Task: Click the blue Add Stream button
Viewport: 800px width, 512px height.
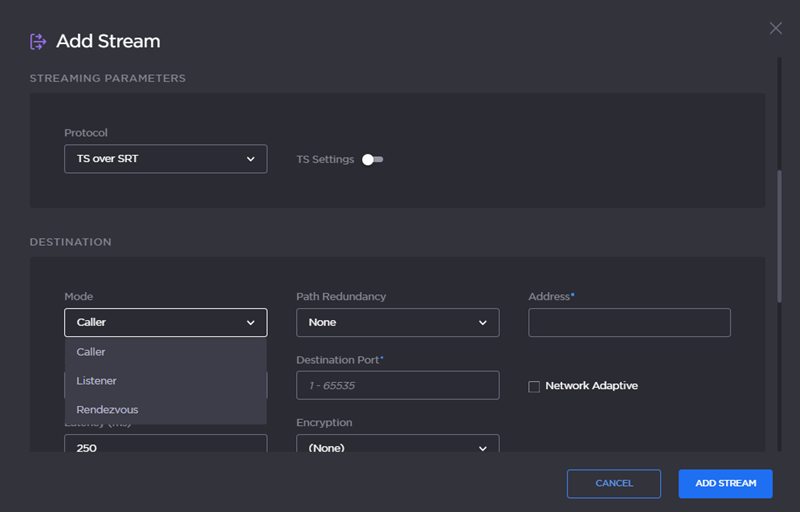Action: click(725, 484)
